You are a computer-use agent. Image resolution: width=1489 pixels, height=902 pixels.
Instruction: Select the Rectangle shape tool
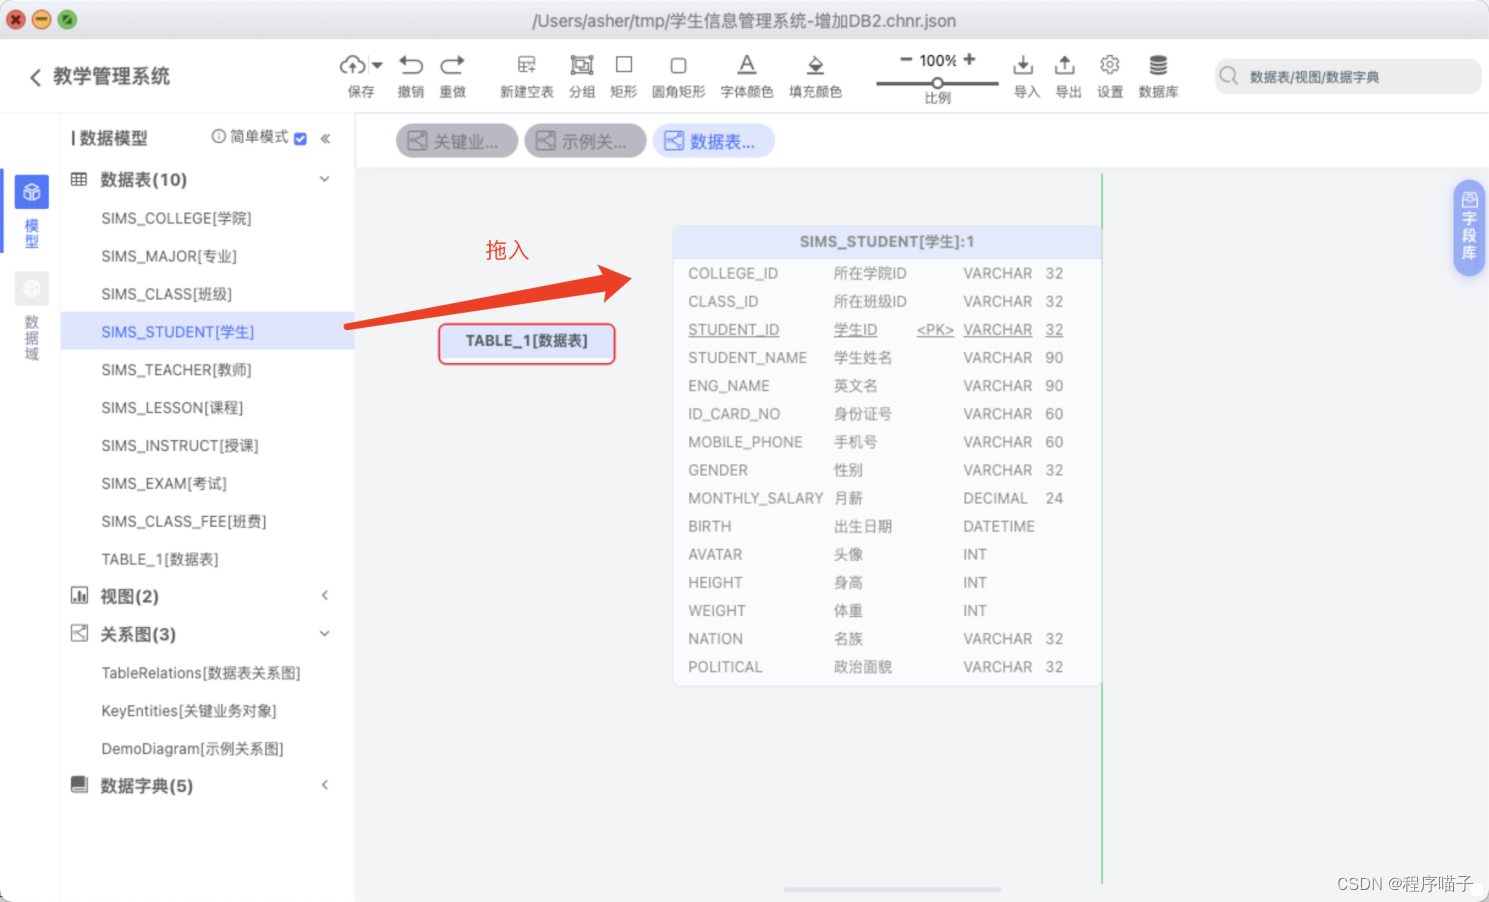(624, 65)
